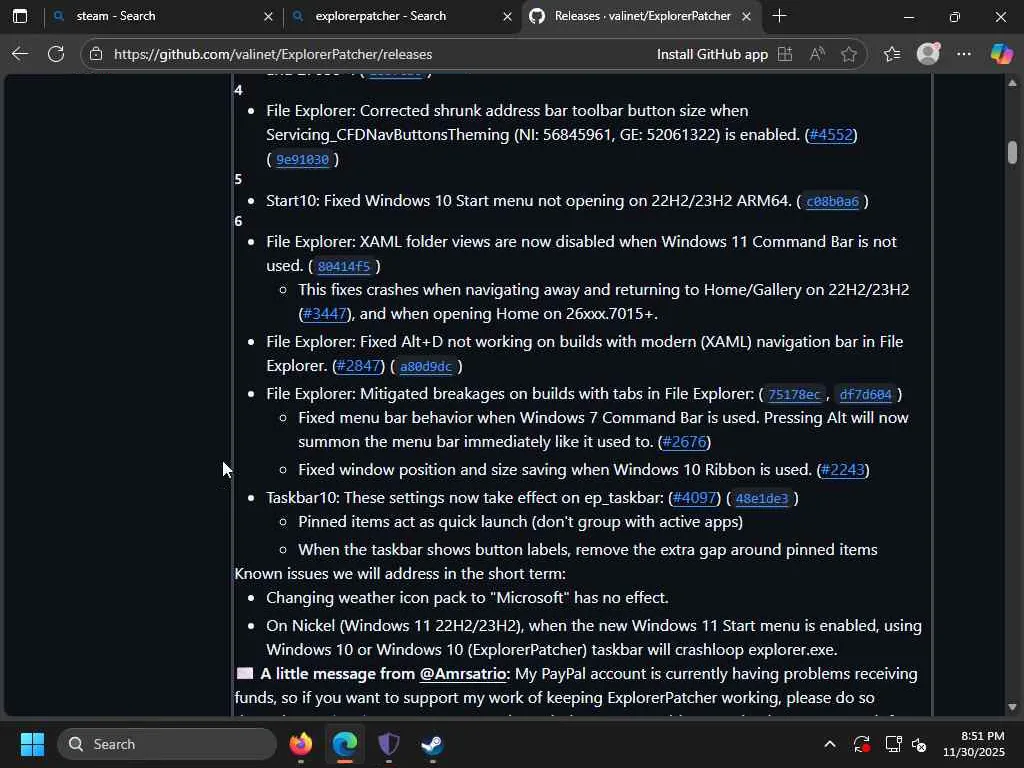Show hidden tray icons chevron
Image resolution: width=1024 pixels, height=768 pixels.
click(830, 744)
